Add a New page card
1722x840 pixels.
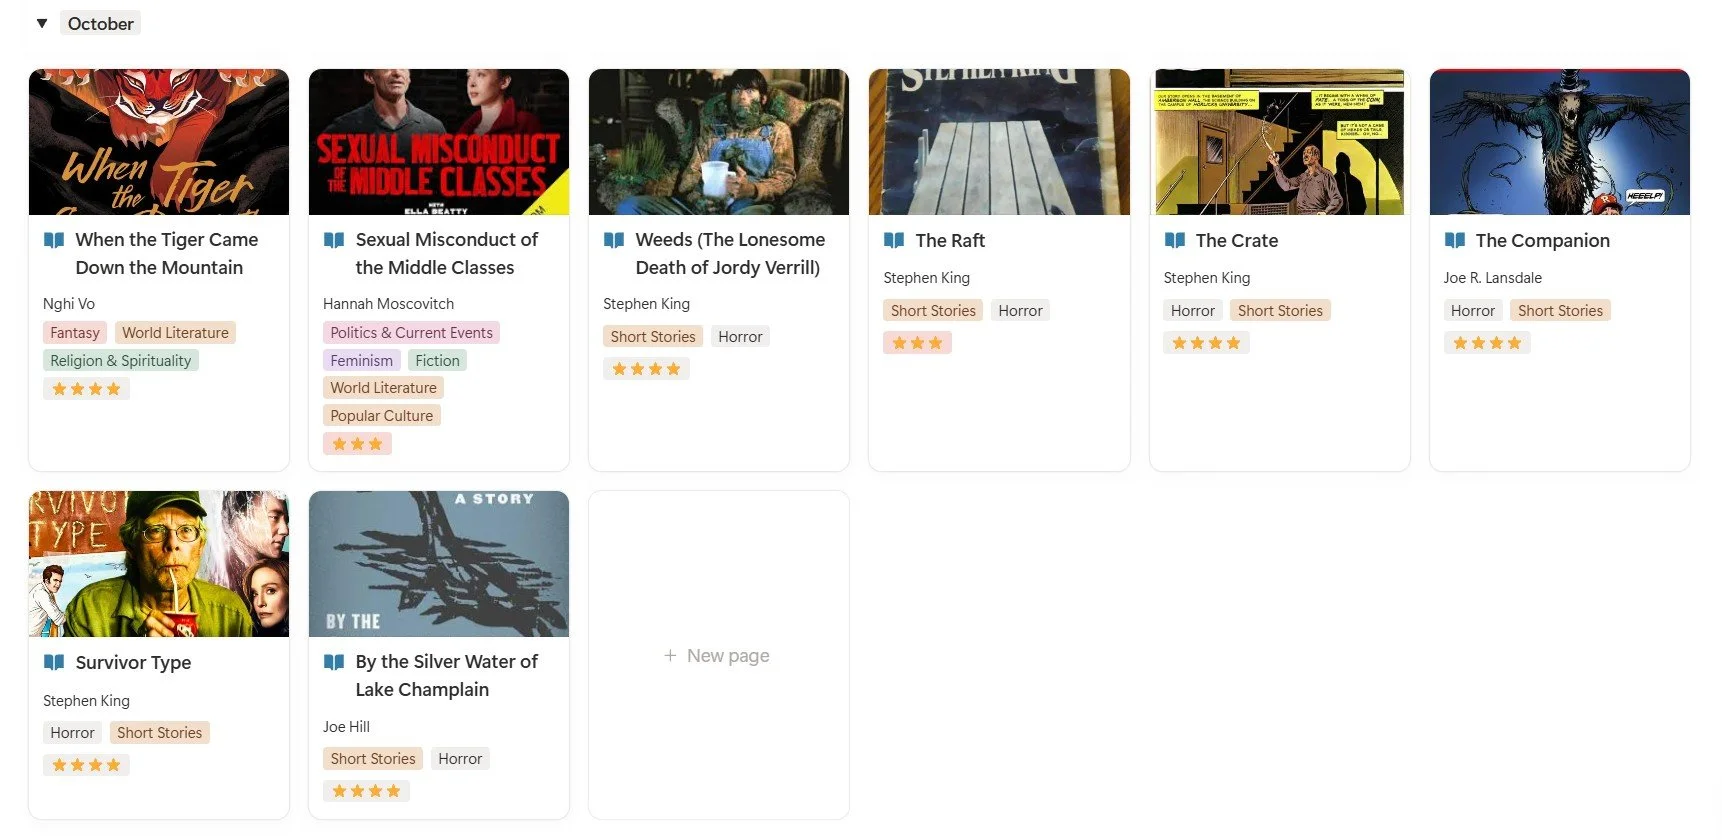718,655
